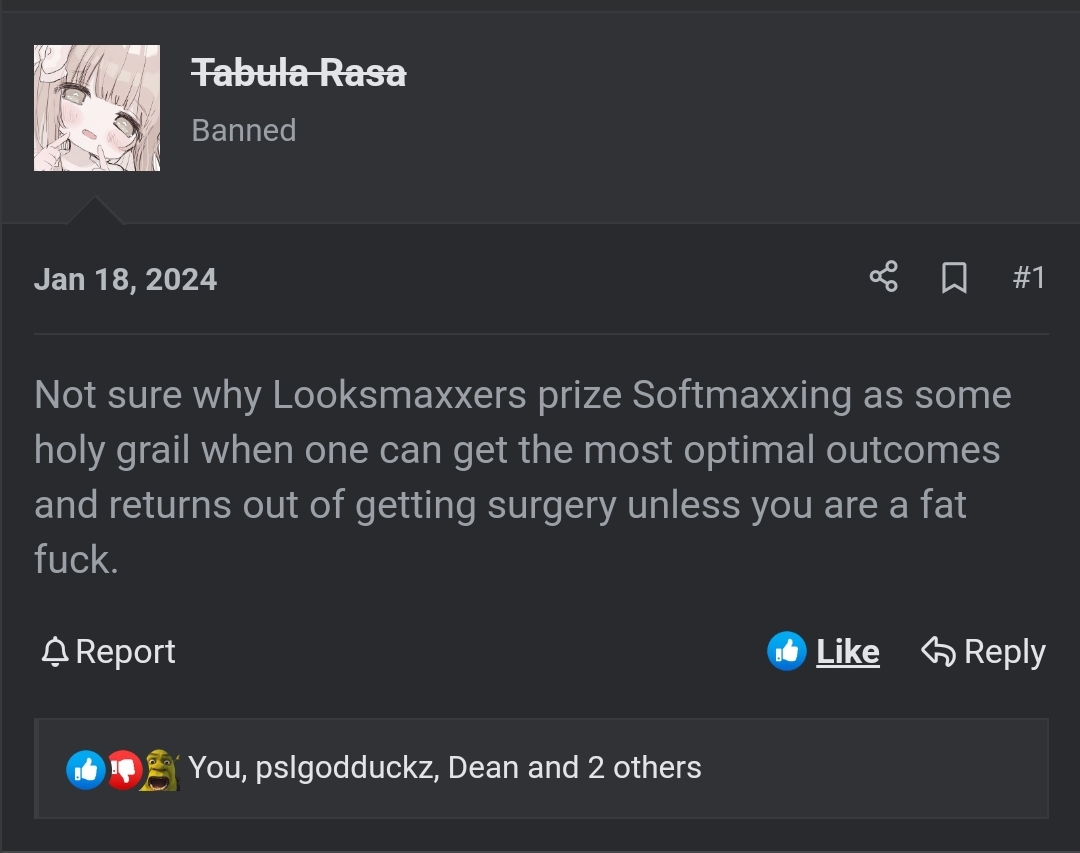This screenshot has width=1080, height=853.
Task: Click the thumbs-up reaction in the reaction bar
Action: pos(86,769)
